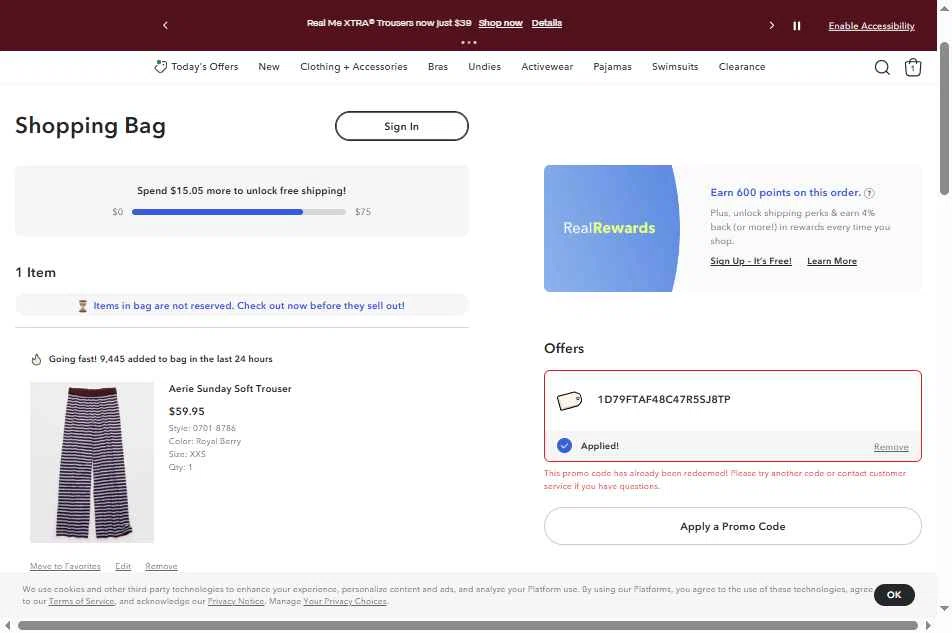952x633 pixels.
Task: Click the RealRewards blue banner image
Action: click(611, 228)
